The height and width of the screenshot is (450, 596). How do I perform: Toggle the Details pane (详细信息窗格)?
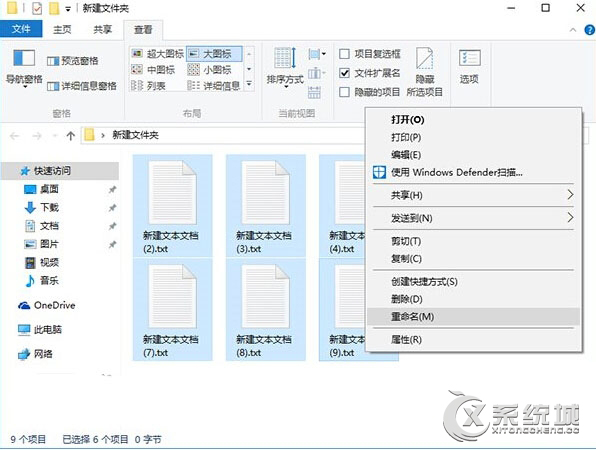[82, 86]
